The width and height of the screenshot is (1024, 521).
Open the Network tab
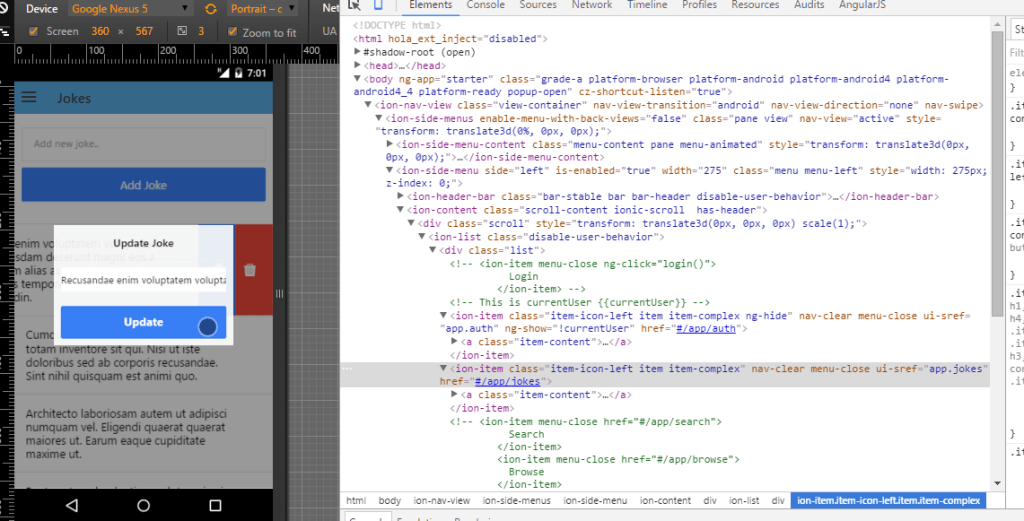591,5
